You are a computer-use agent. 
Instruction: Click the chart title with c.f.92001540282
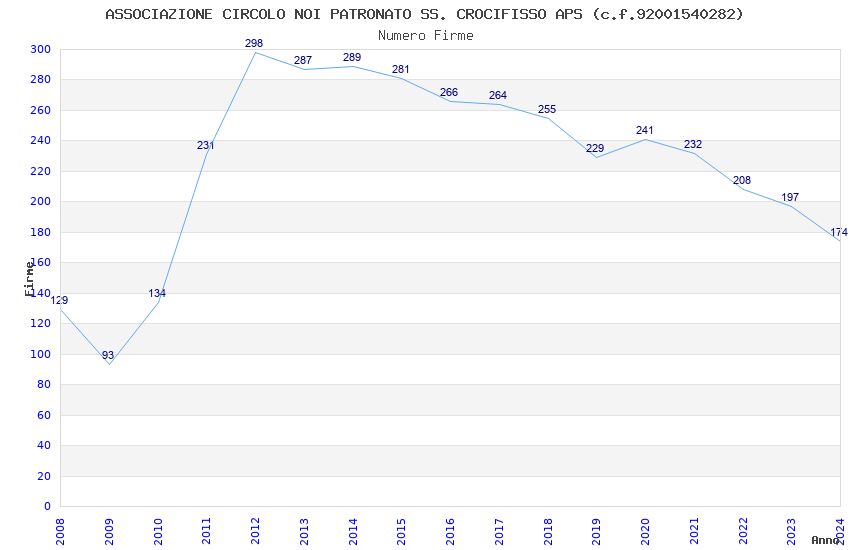(x=424, y=14)
